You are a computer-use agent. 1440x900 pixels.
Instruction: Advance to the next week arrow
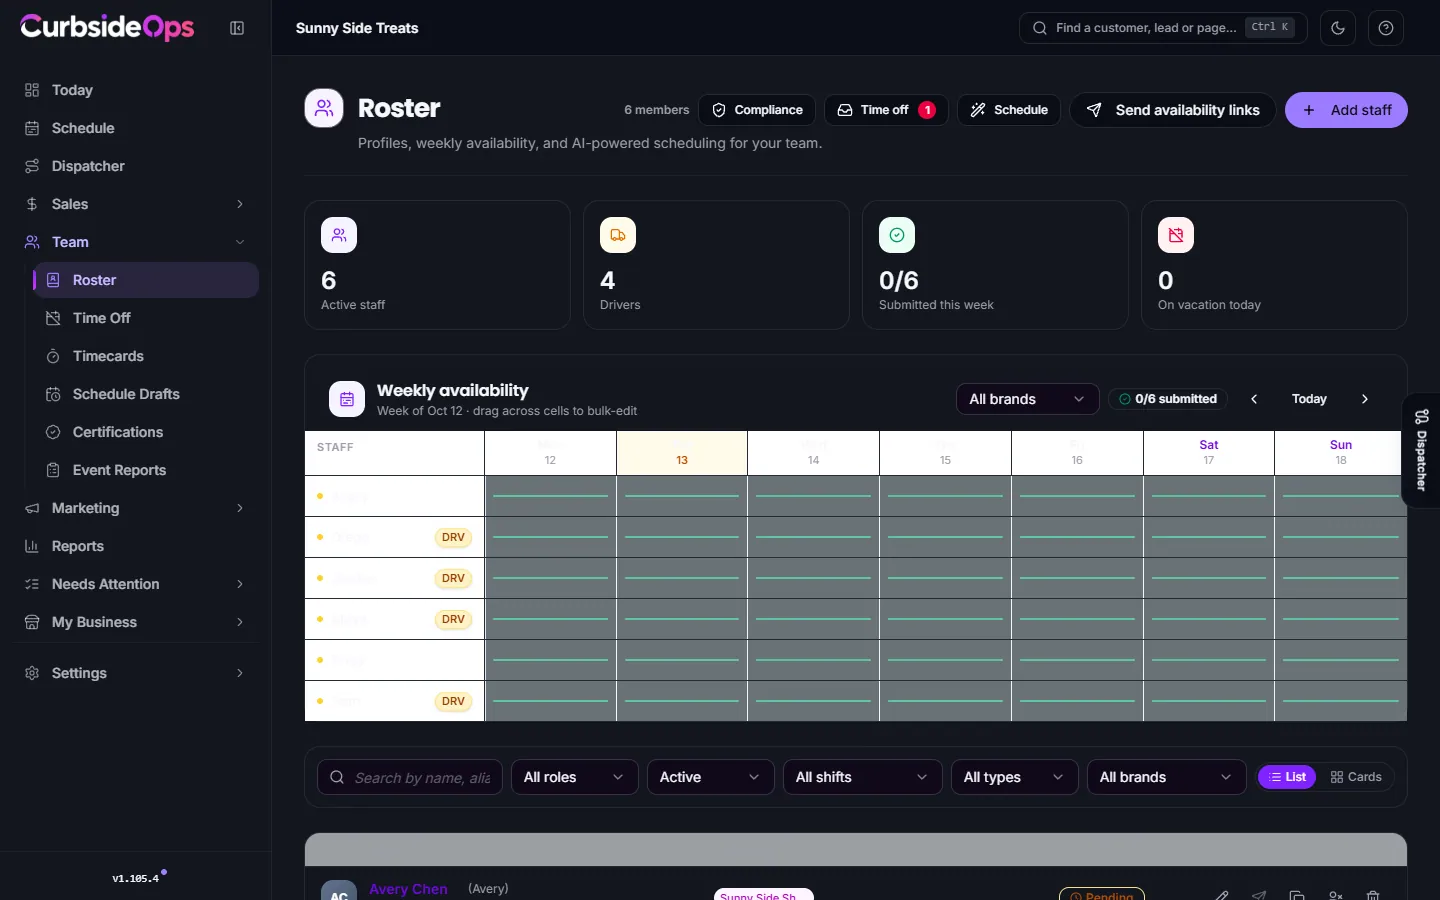pyautogui.click(x=1365, y=399)
